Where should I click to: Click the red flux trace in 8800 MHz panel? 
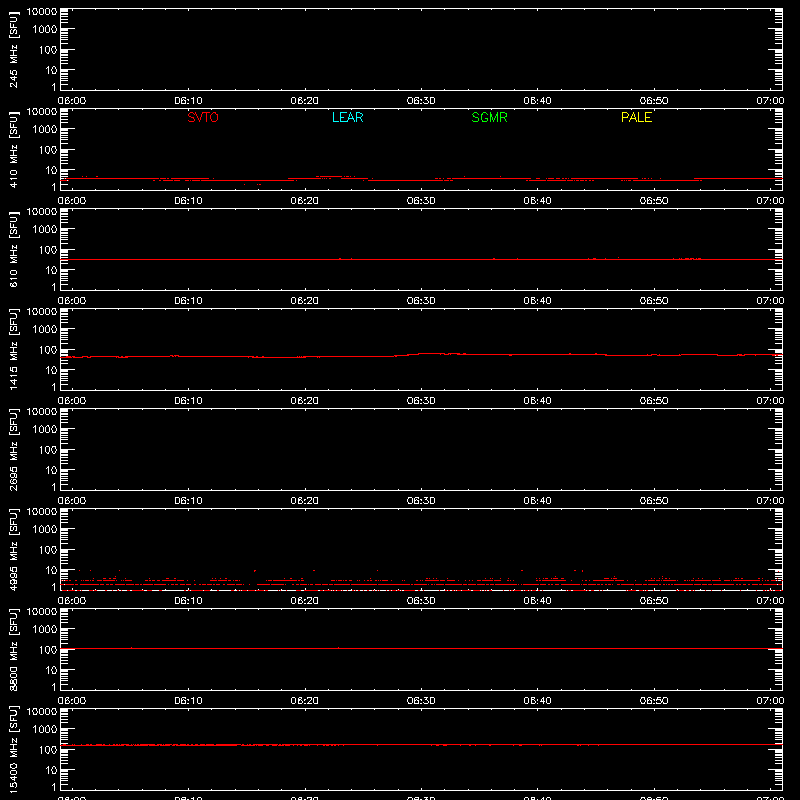[421, 648]
